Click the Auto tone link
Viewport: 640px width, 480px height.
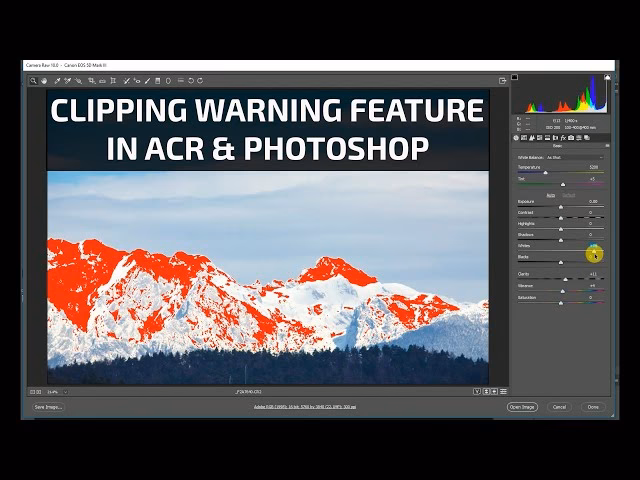click(x=551, y=195)
